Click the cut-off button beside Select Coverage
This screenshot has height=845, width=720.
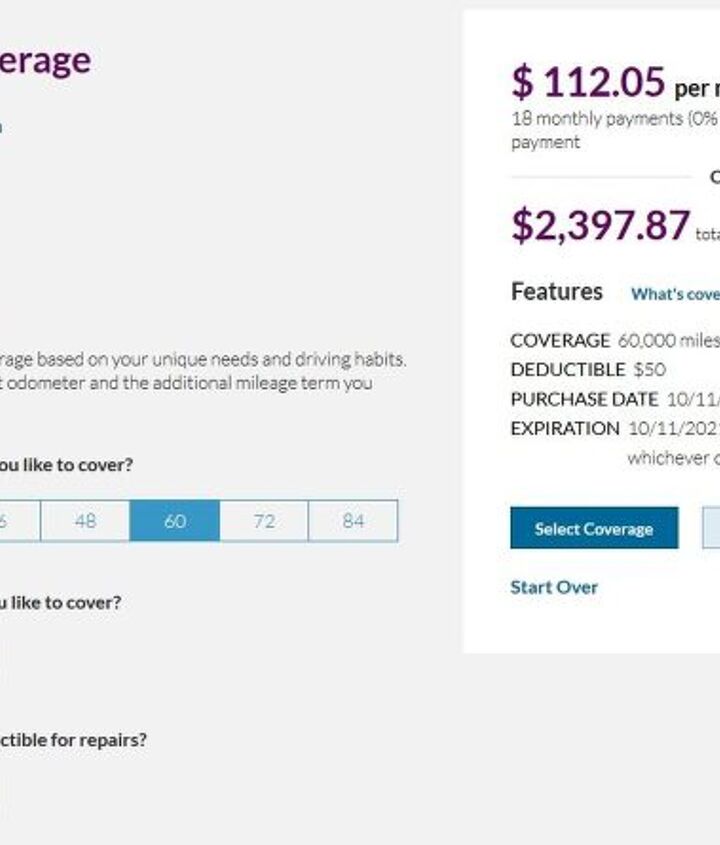(x=711, y=528)
